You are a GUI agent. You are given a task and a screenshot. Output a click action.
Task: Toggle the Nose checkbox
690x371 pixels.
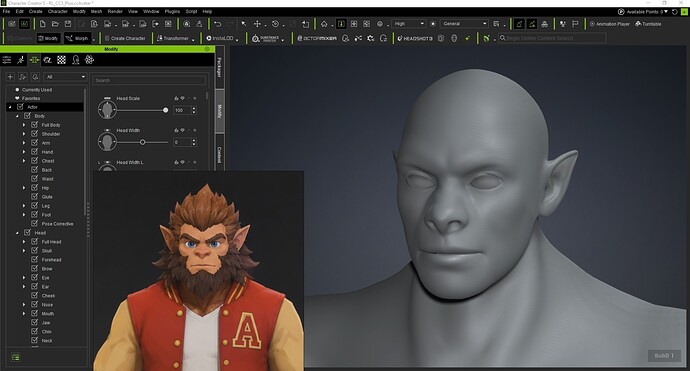pyautogui.click(x=34, y=305)
